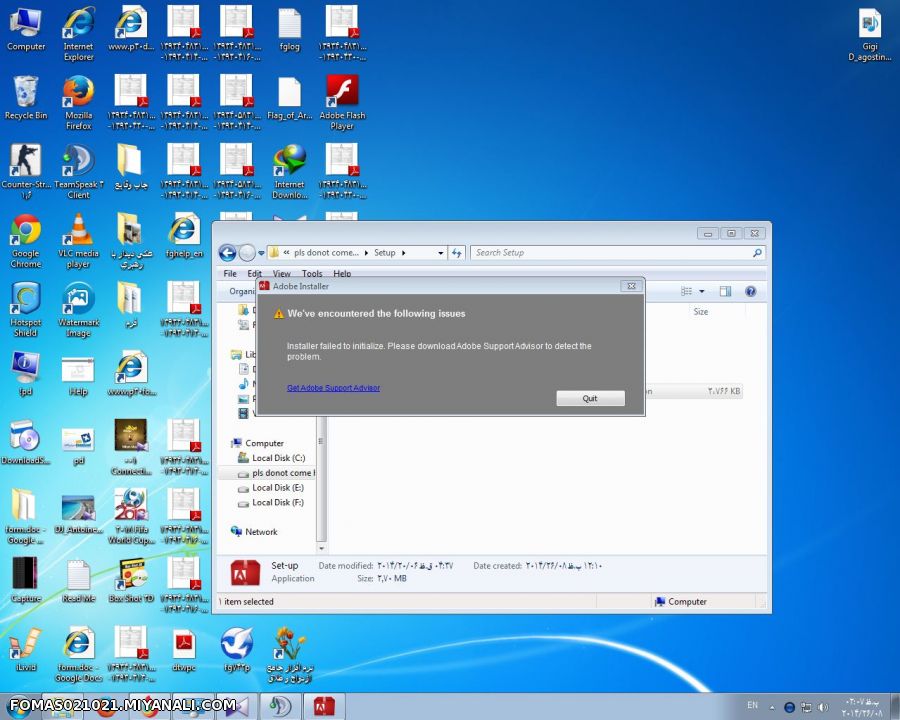
Task: Open Box Shot 3D shortcut
Action: tap(131, 580)
